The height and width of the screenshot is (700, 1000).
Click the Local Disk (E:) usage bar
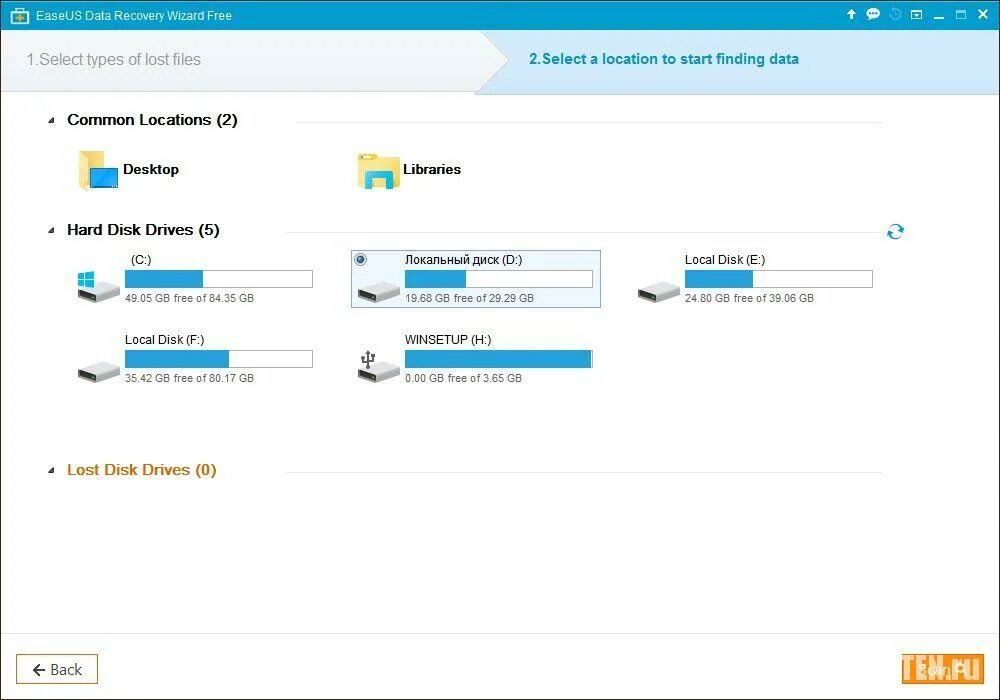[x=779, y=279]
